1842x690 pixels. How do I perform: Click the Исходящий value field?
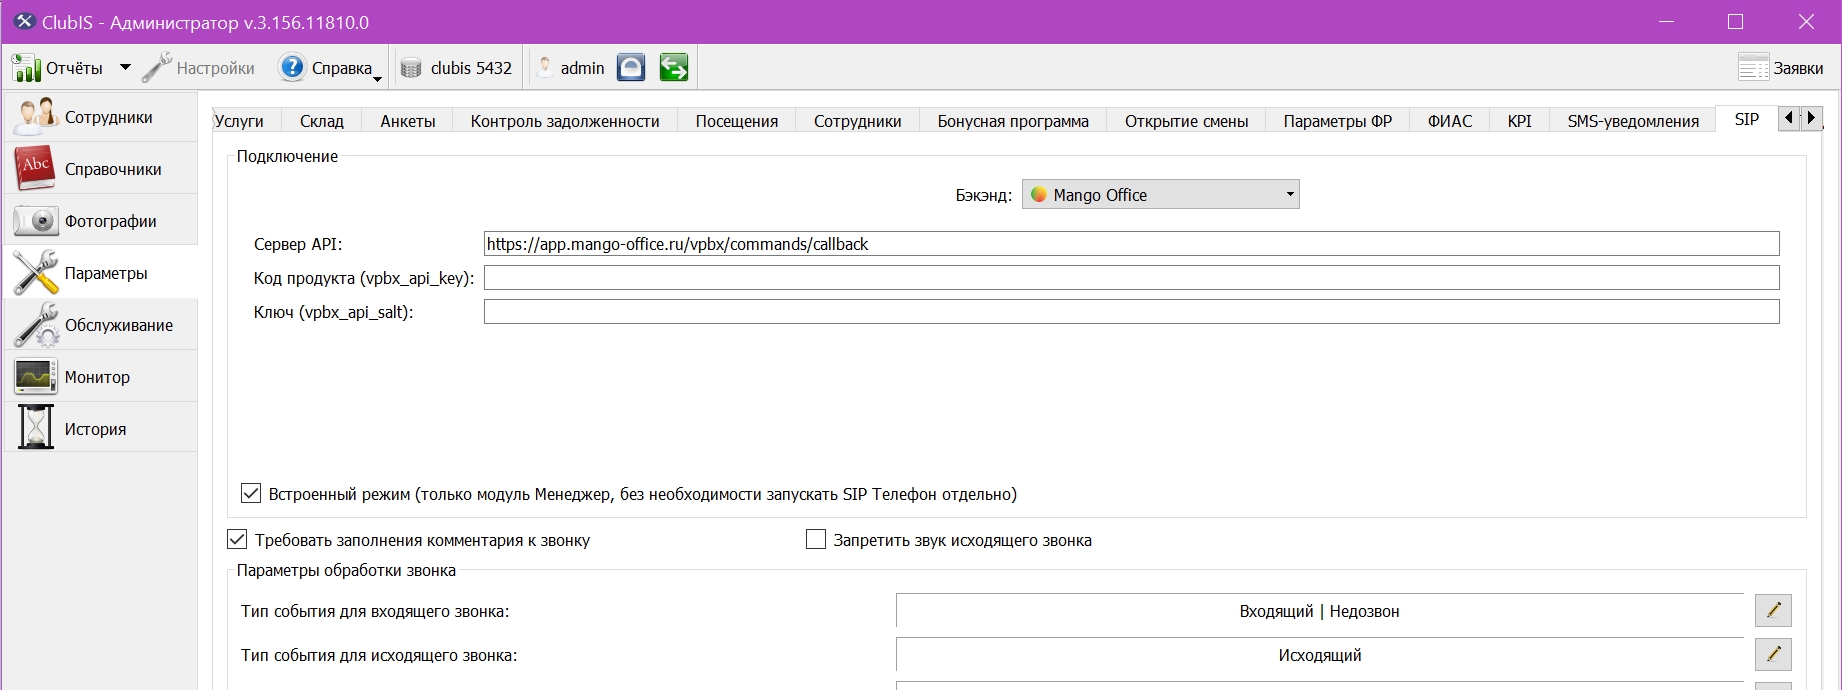click(1320, 655)
